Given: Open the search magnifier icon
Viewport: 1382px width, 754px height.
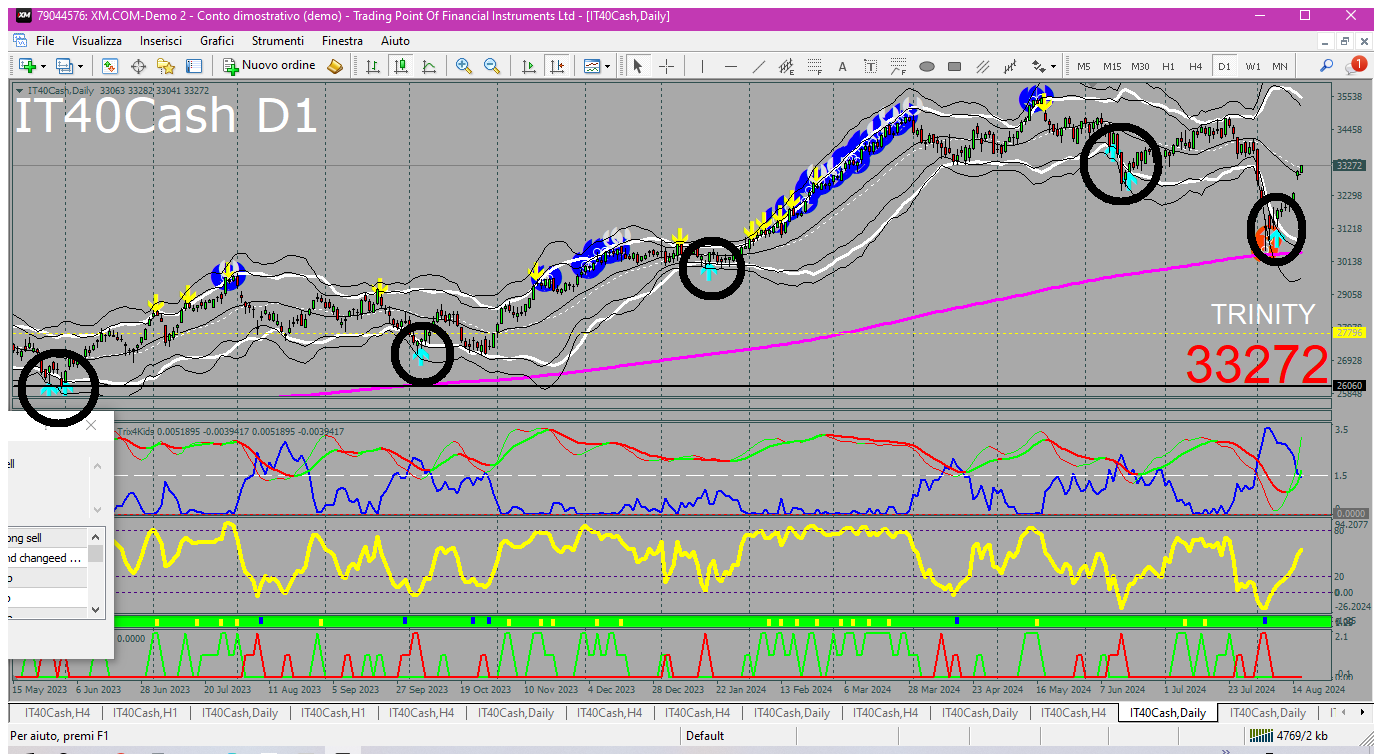Looking at the screenshot, I should coord(1326,66).
